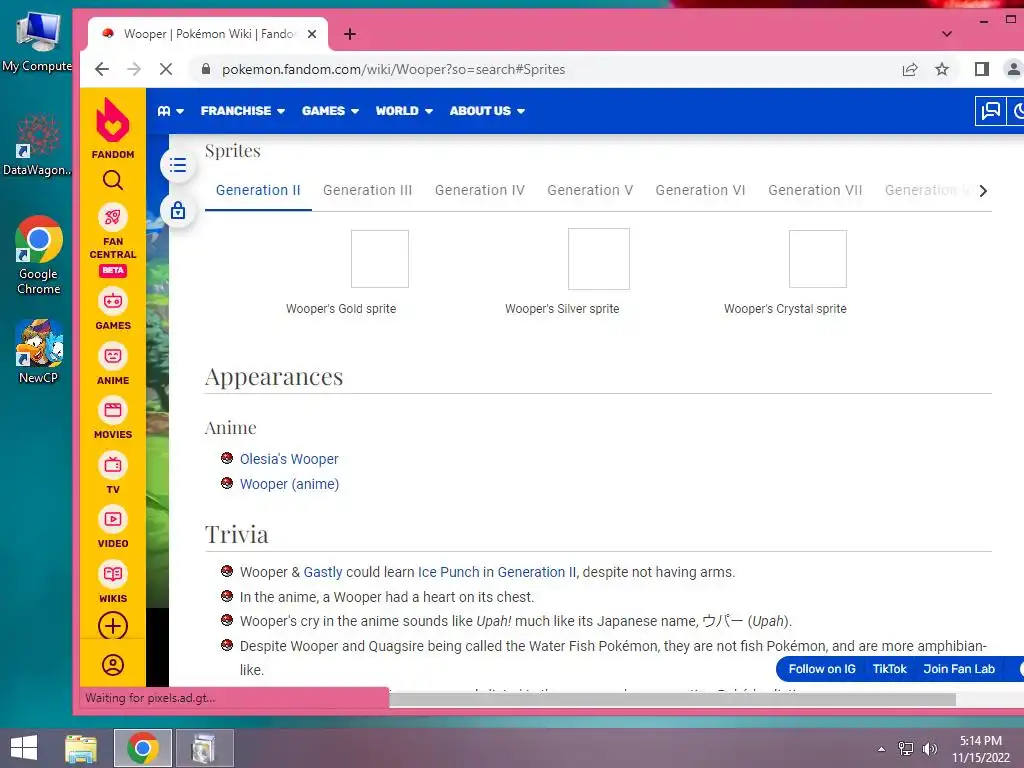Open the browser side panel icon

point(982,69)
